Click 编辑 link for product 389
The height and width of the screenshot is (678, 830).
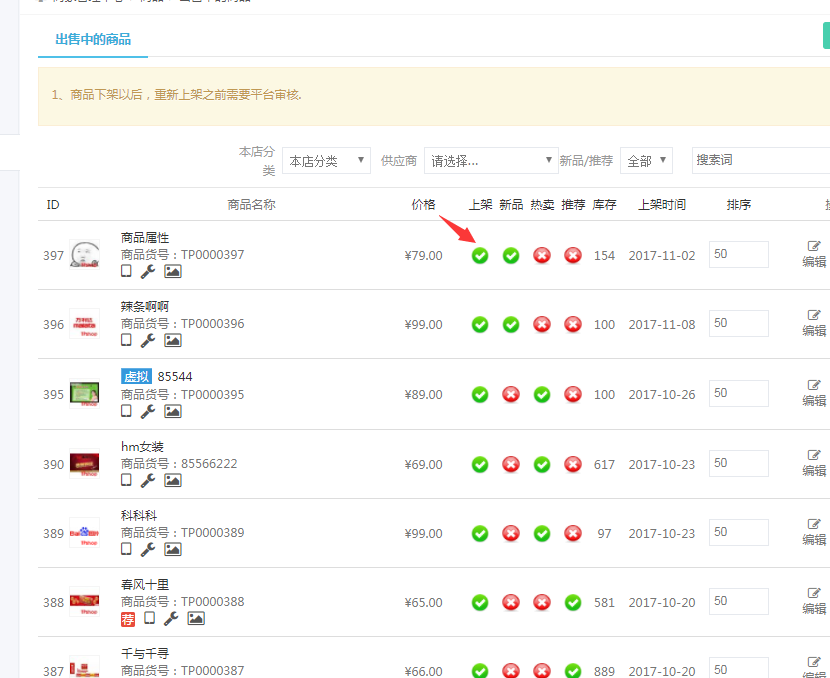click(x=814, y=540)
